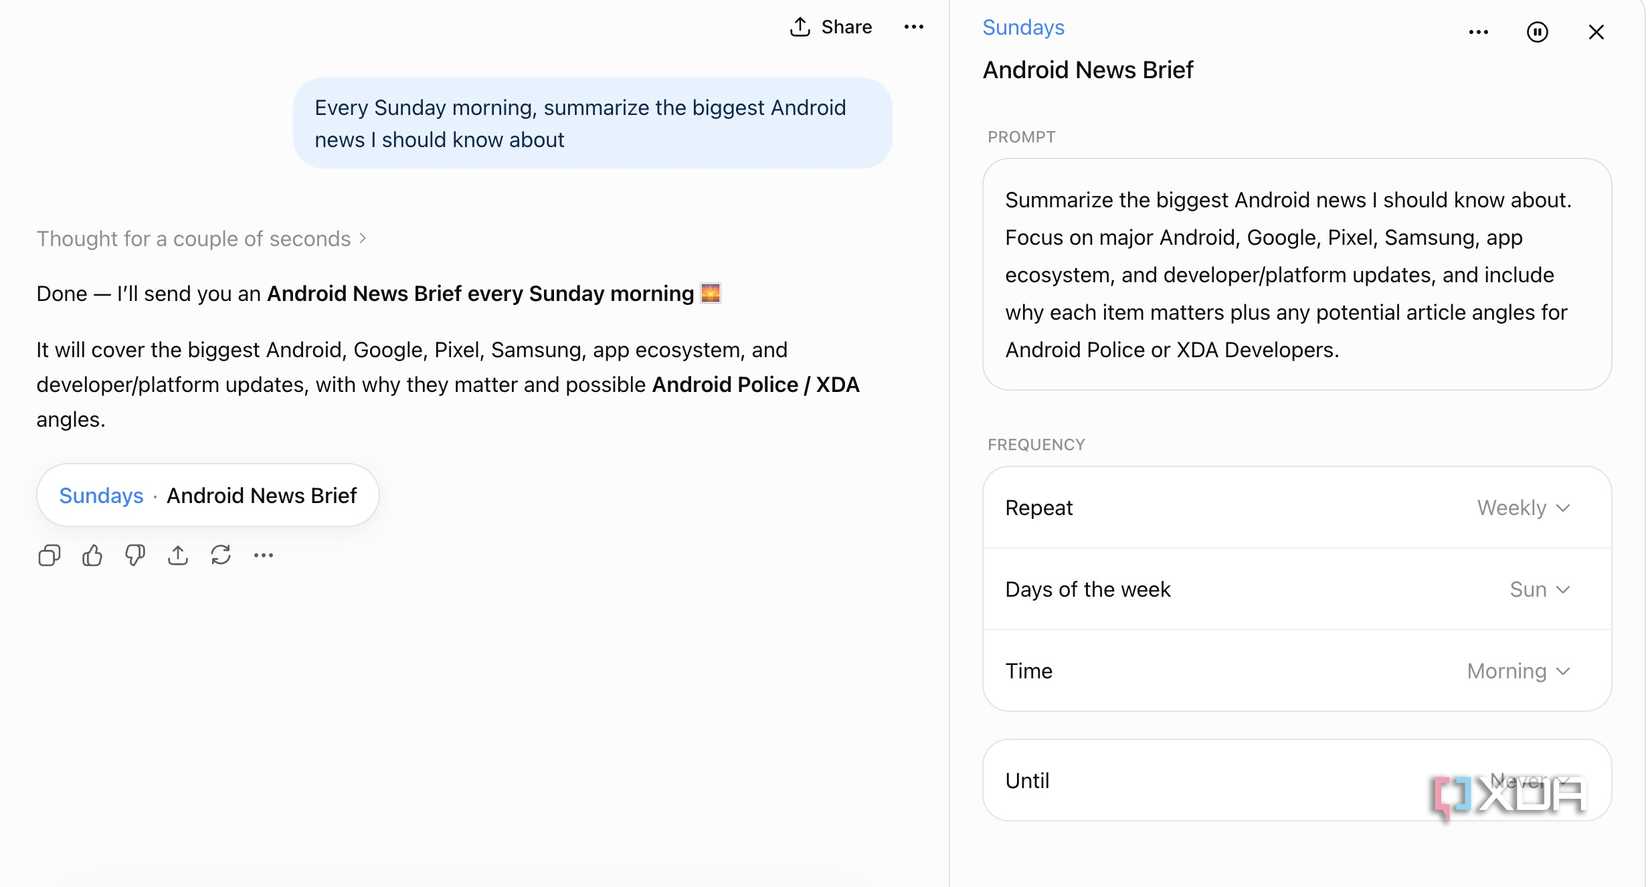Viewport: 1650px width, 887px height.
Task: Click the Share upload arrow icon in header
Action: [800, 27]
